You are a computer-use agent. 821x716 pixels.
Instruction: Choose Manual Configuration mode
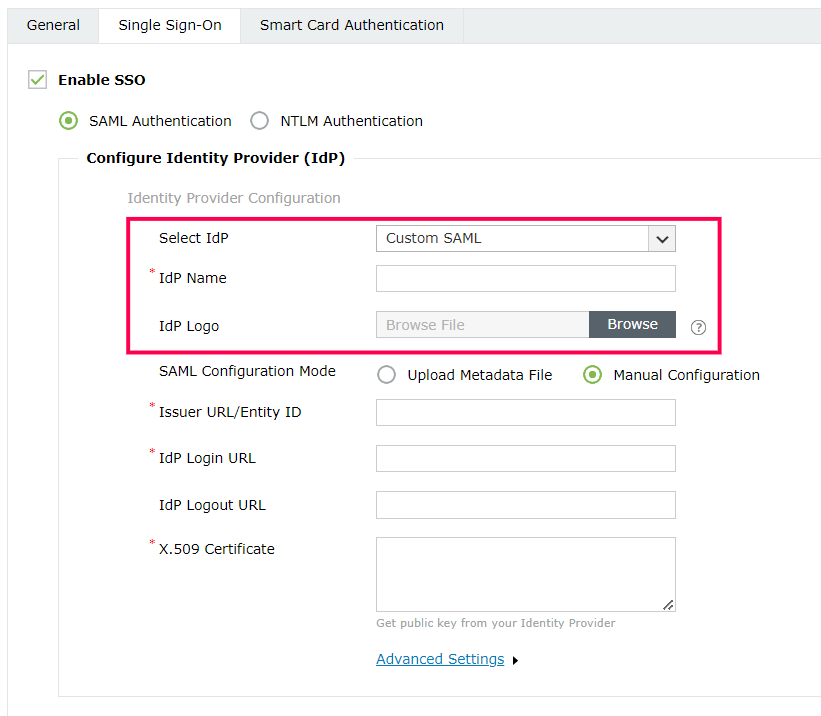[592, 375]
